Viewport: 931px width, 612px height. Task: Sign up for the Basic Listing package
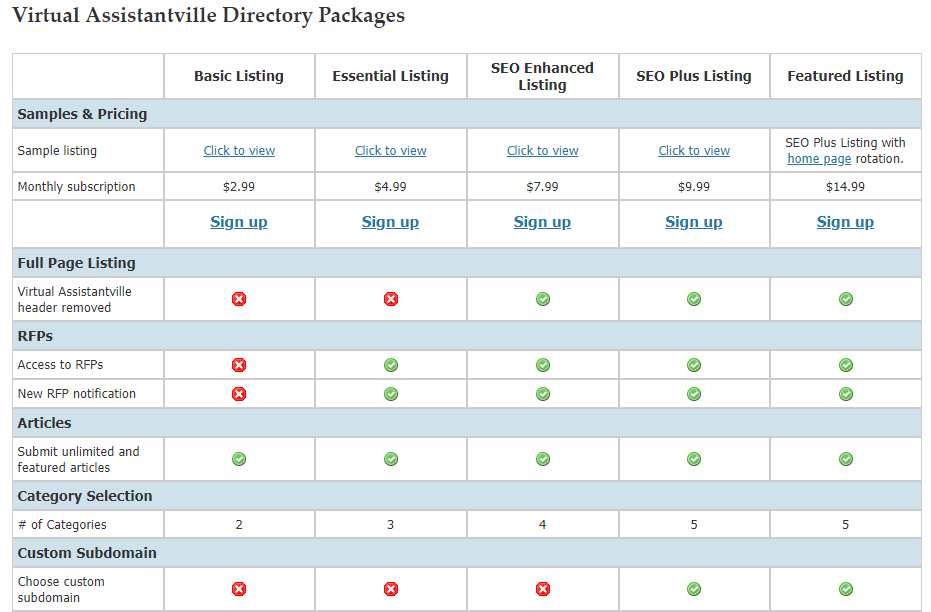(239, 222)
